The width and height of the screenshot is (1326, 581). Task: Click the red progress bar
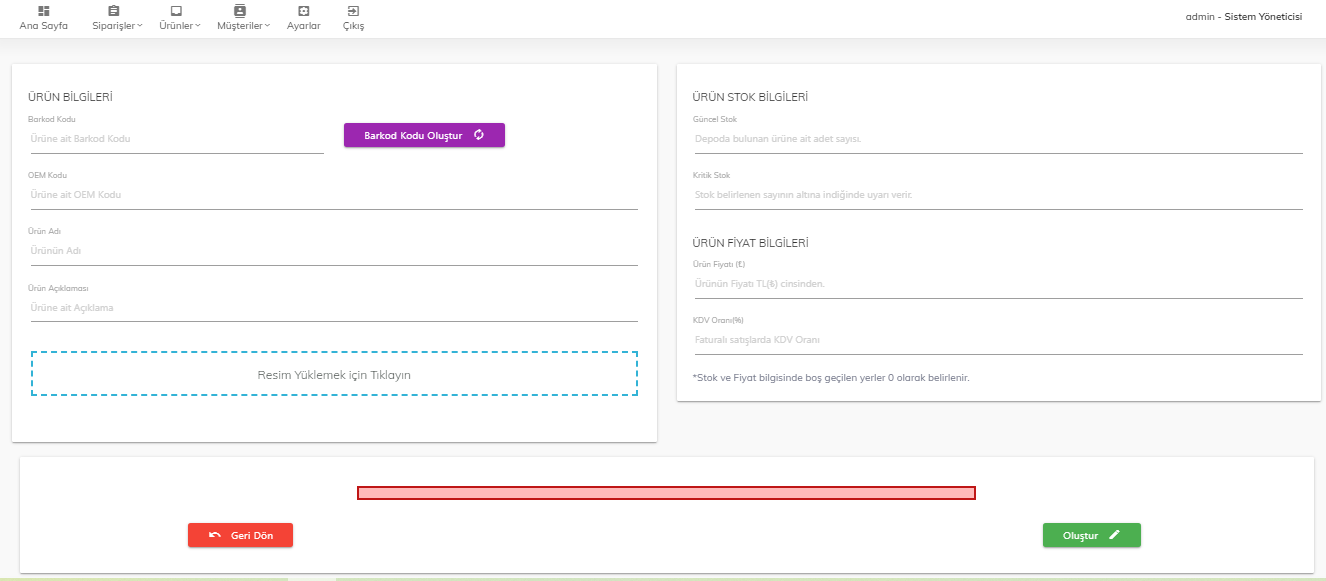(666, 493)
